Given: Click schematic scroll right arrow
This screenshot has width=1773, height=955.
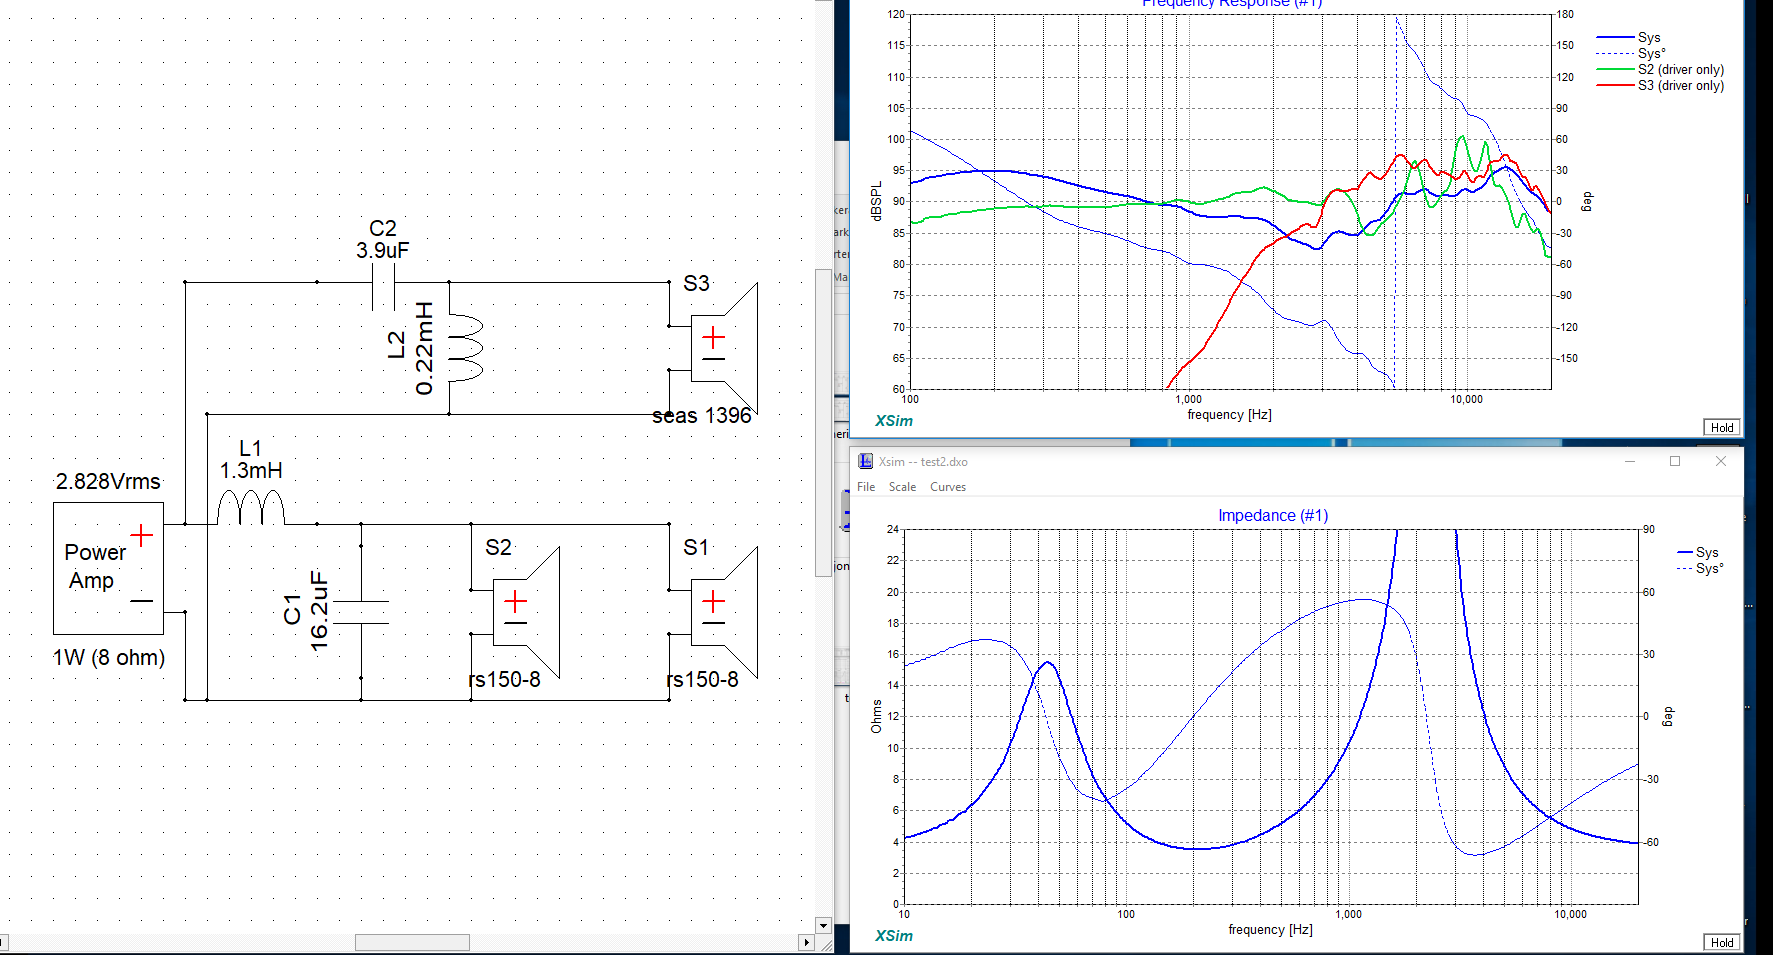Looking at the screenshot, I should coord(806,942).
